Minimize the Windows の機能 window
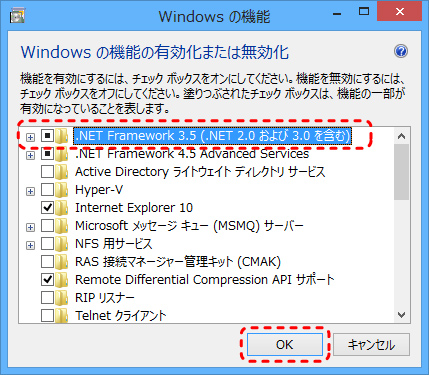 pyautogui.click(x=337, y=13)
